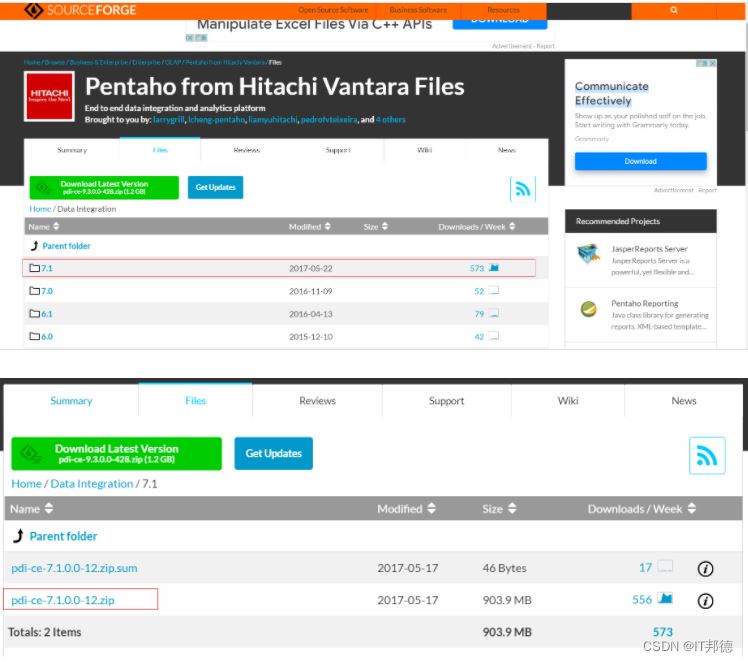The height and width of the screenshot is (662, 748).
Task: Open the Resources menu in header
Action: (503, 10)
